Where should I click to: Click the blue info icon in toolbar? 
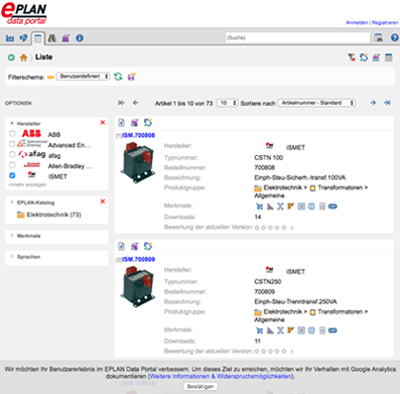[x=79, y=38]
